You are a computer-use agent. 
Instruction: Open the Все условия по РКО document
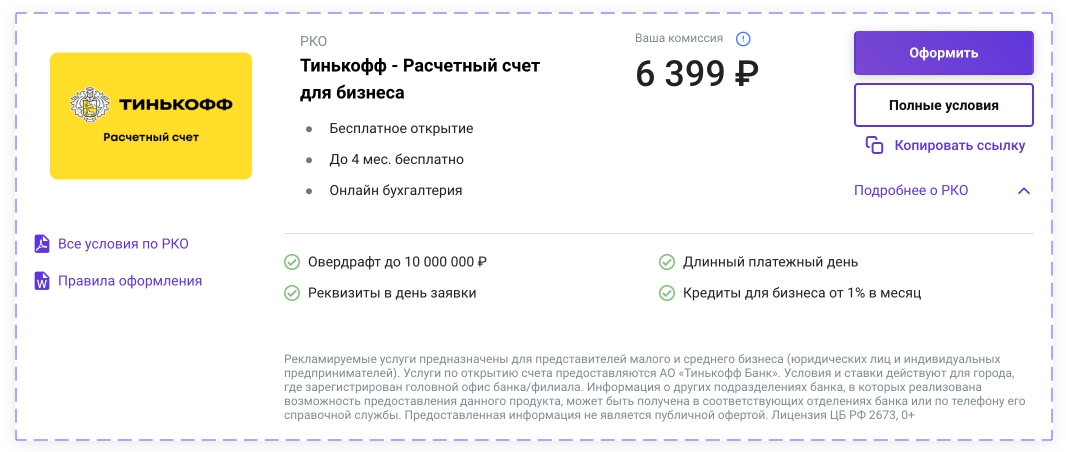pyautogui.click(x=123, y=244)
